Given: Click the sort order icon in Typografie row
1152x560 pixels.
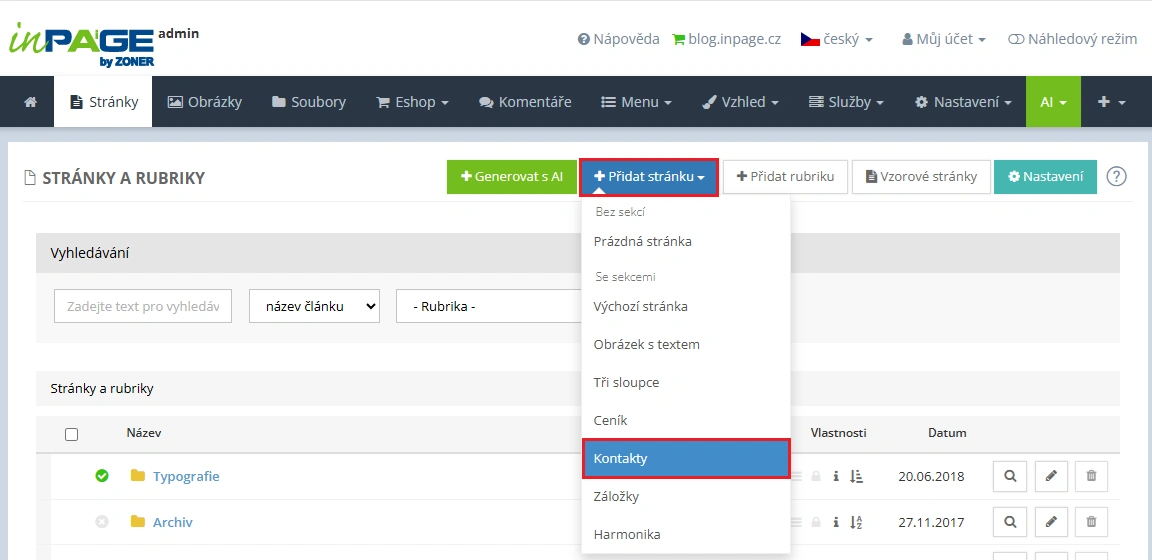Looking at the screenshot, I should [856, 476].
